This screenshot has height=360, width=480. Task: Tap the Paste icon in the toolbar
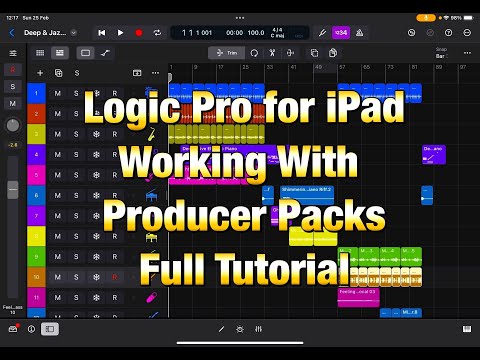(333, 53)
